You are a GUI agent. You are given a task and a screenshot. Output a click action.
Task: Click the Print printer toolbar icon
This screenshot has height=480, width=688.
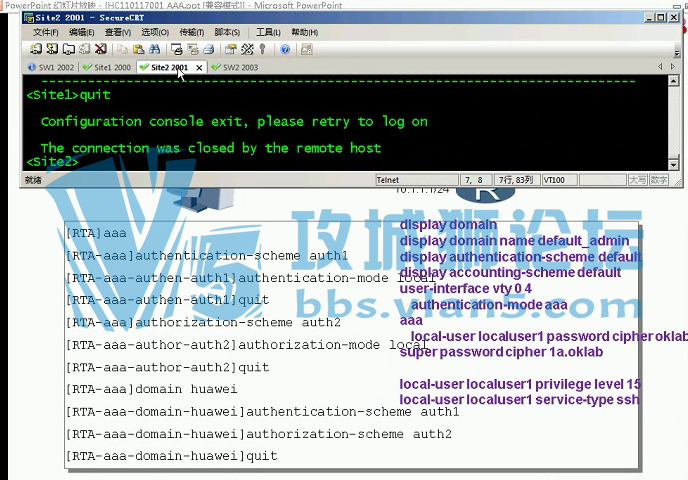[x=209, y=49]
